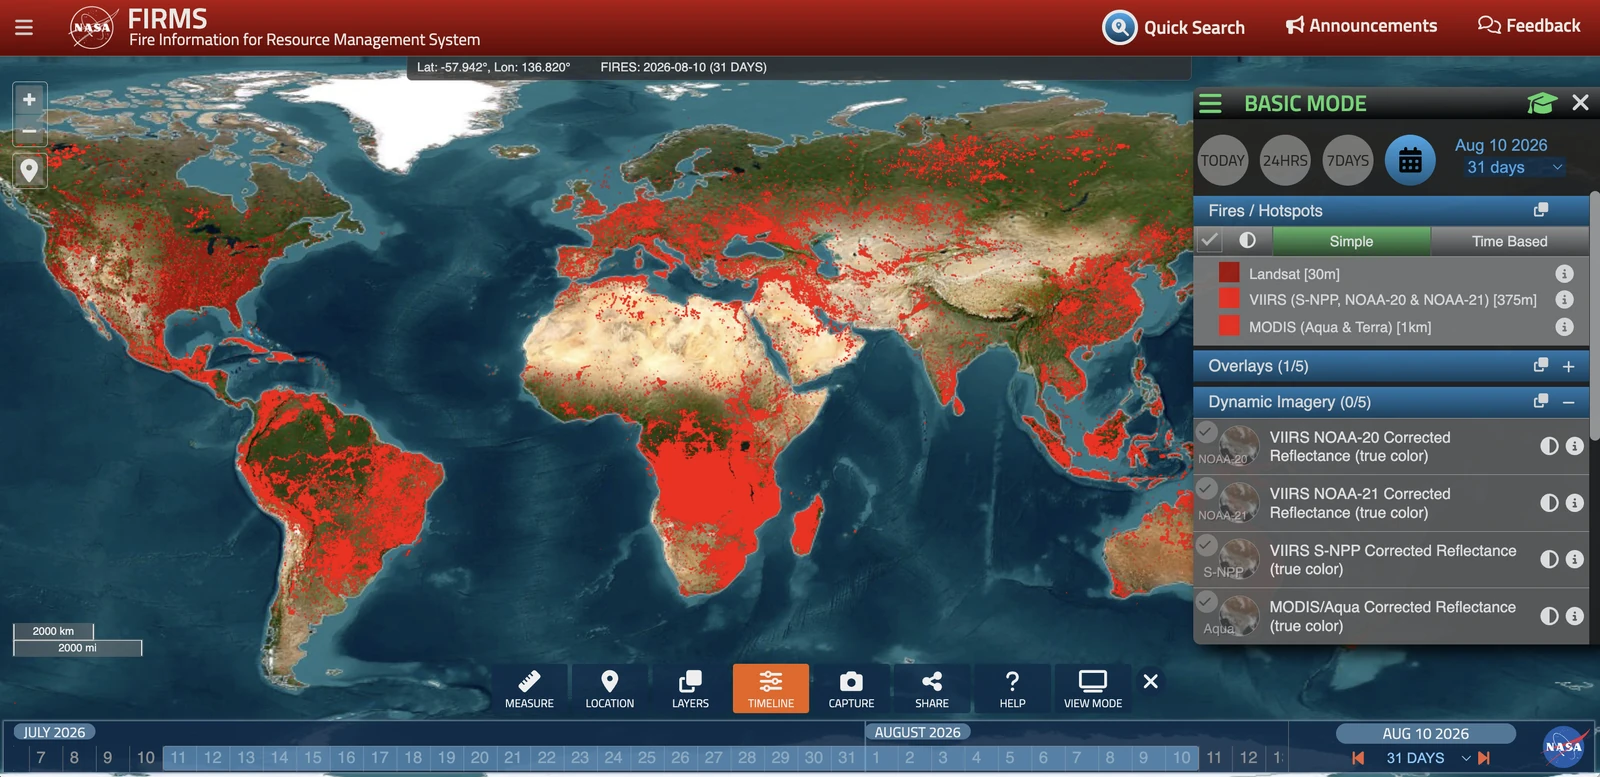Open the timeline 31 DAYS dropdown

point(1427,758)
